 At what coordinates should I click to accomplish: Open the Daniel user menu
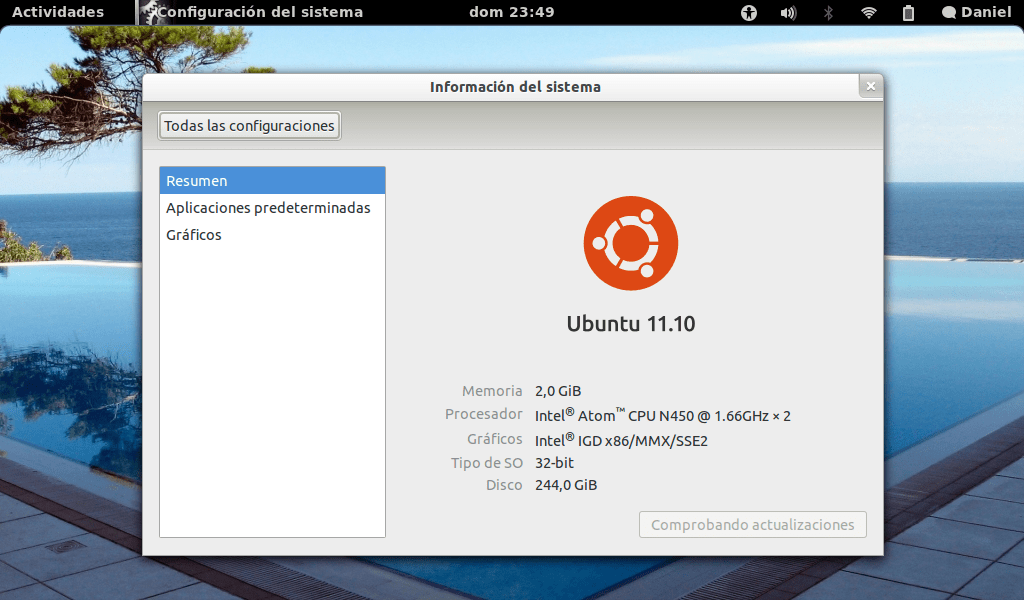[976, 12]
